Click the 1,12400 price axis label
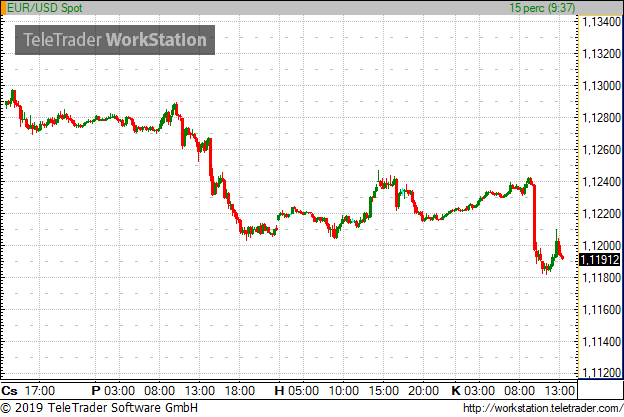 click(601, 181)
